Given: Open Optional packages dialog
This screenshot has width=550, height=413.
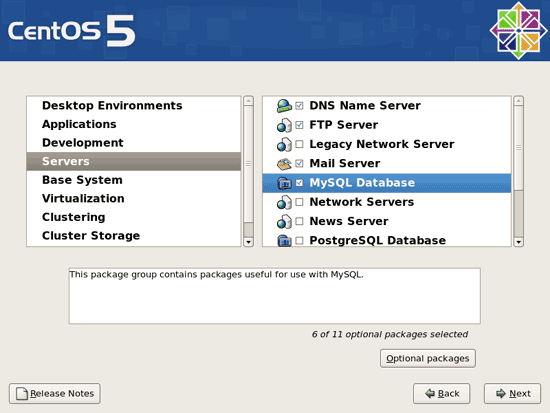Looking at the screenshot, I should (428, 358).
